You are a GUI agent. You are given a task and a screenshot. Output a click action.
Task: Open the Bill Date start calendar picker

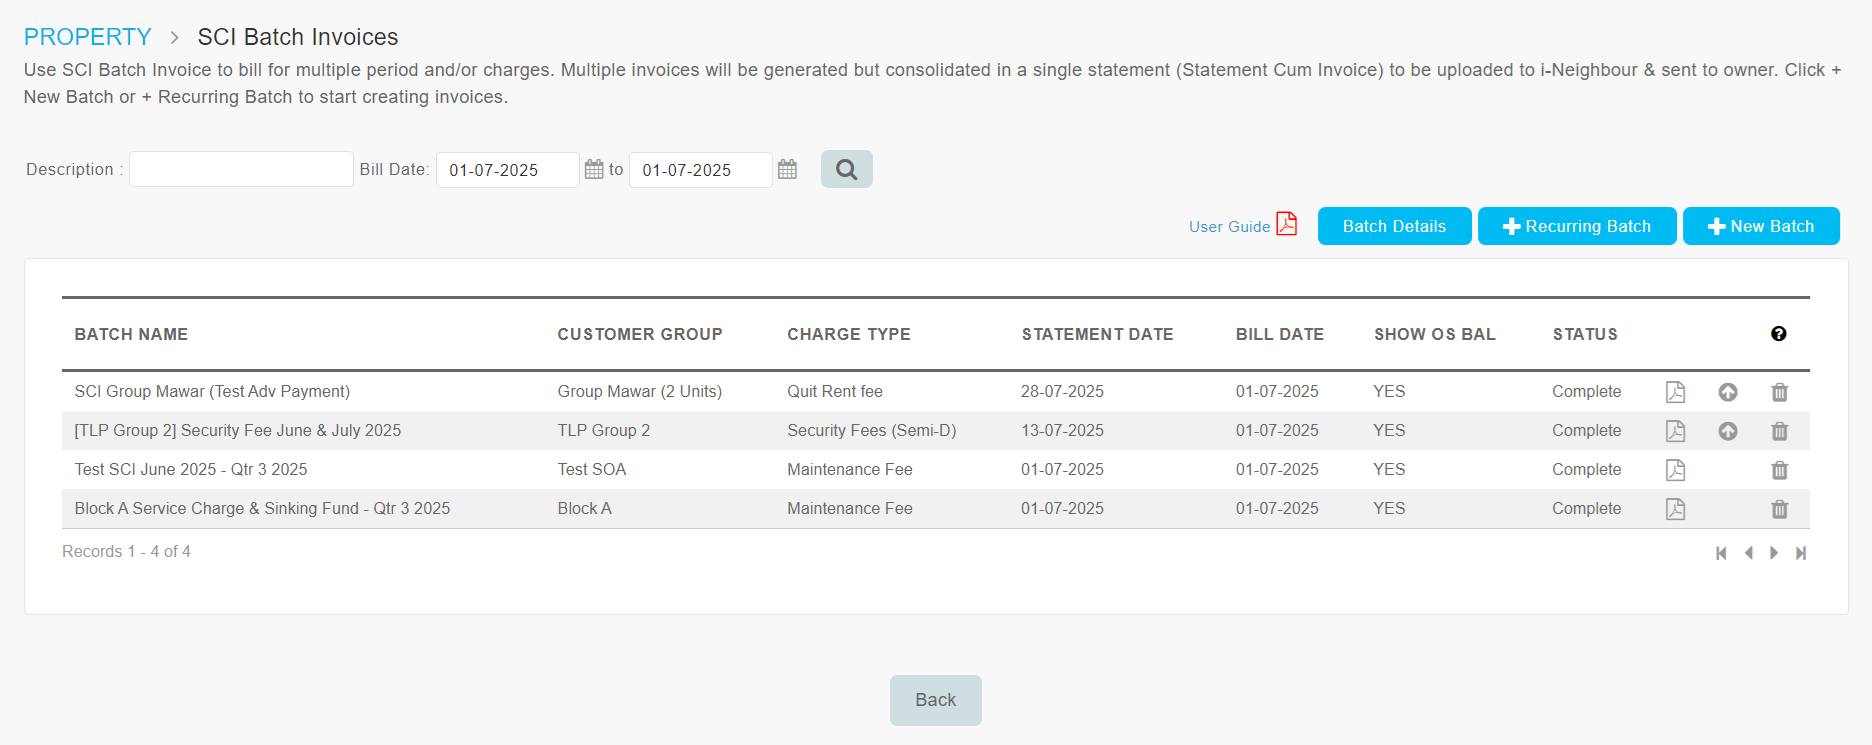594,169
